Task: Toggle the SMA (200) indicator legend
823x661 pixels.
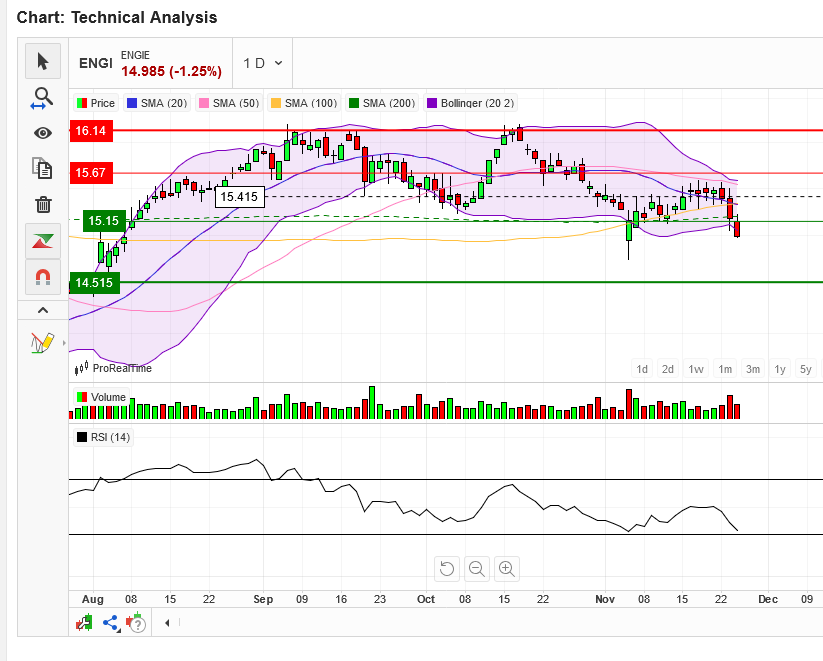Action: [382, 103]
